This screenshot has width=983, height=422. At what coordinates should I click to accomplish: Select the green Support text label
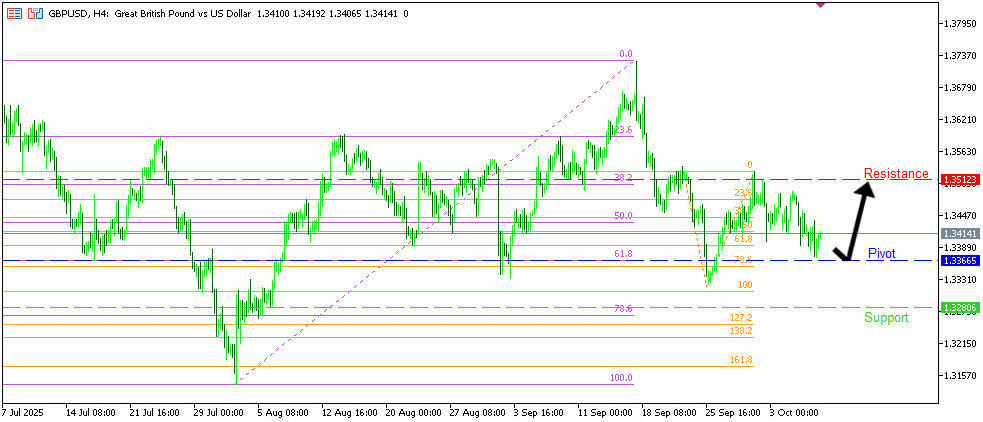(x=886, y=318)
